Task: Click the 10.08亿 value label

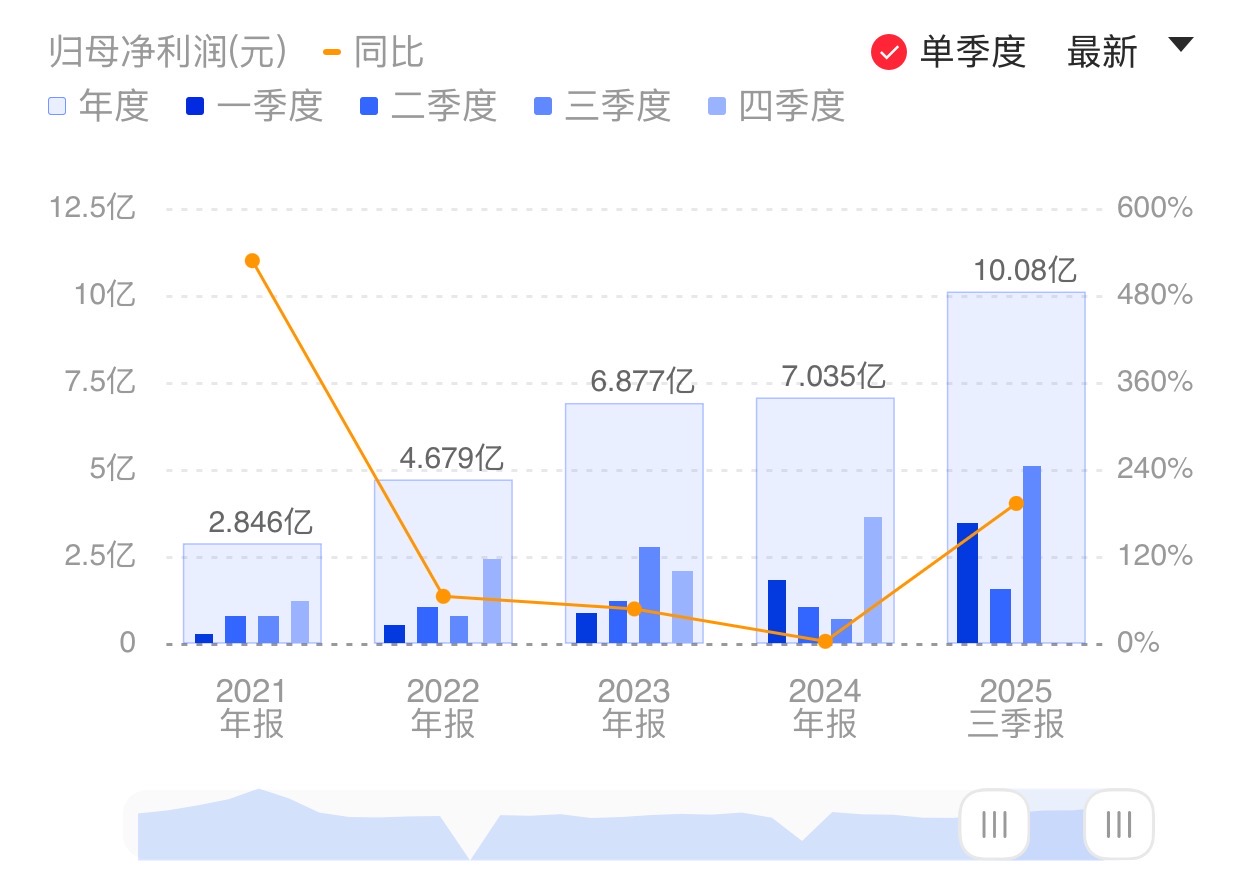Action: pos(1024,270)
